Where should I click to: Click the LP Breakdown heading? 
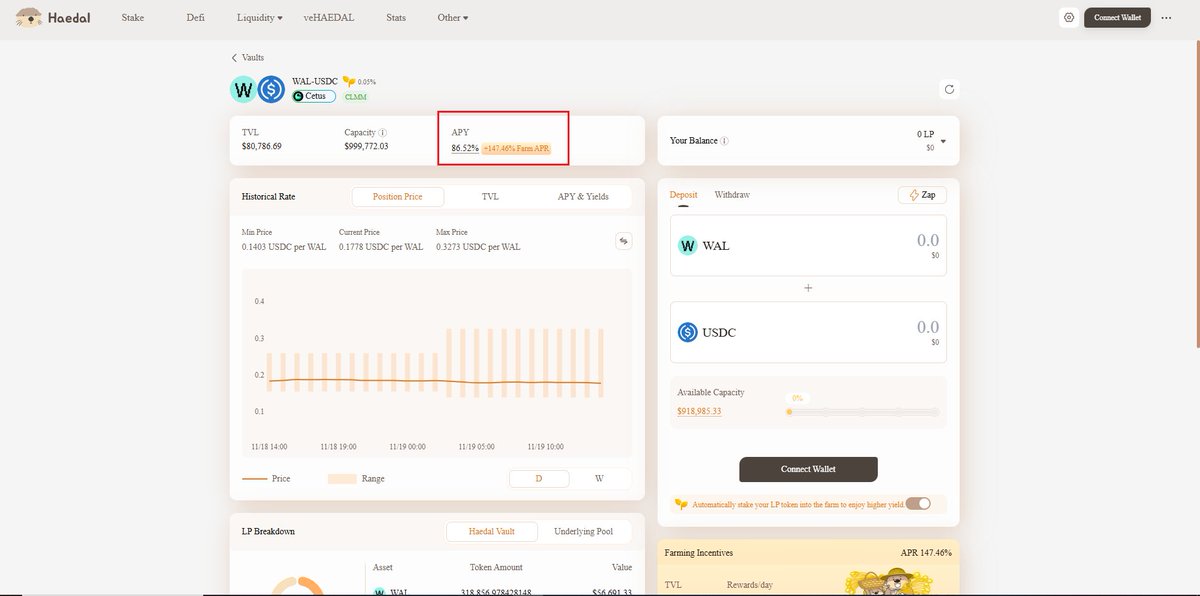pyautogui.click(x=268, y=531)
